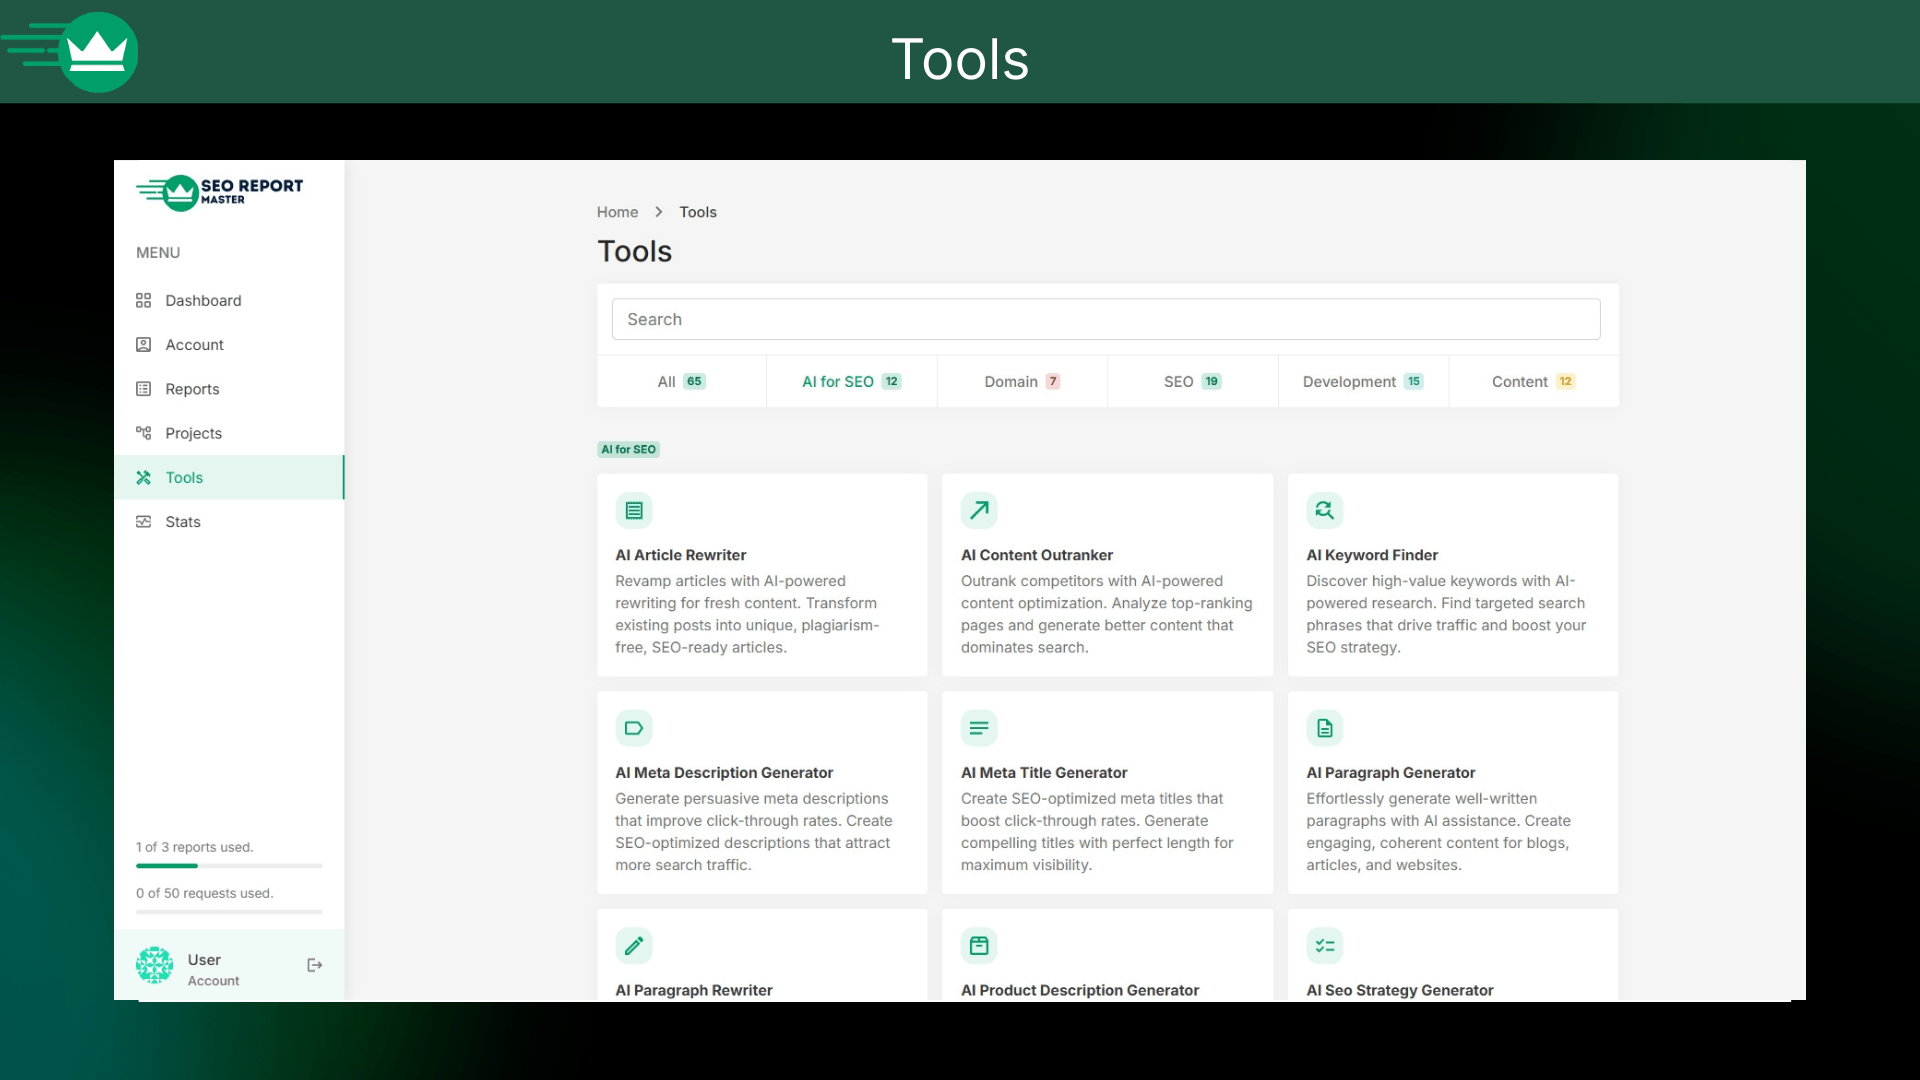Select the AI Meta Title Generator lines icon
This screenshot has width=1920, height=1080.
979,727
